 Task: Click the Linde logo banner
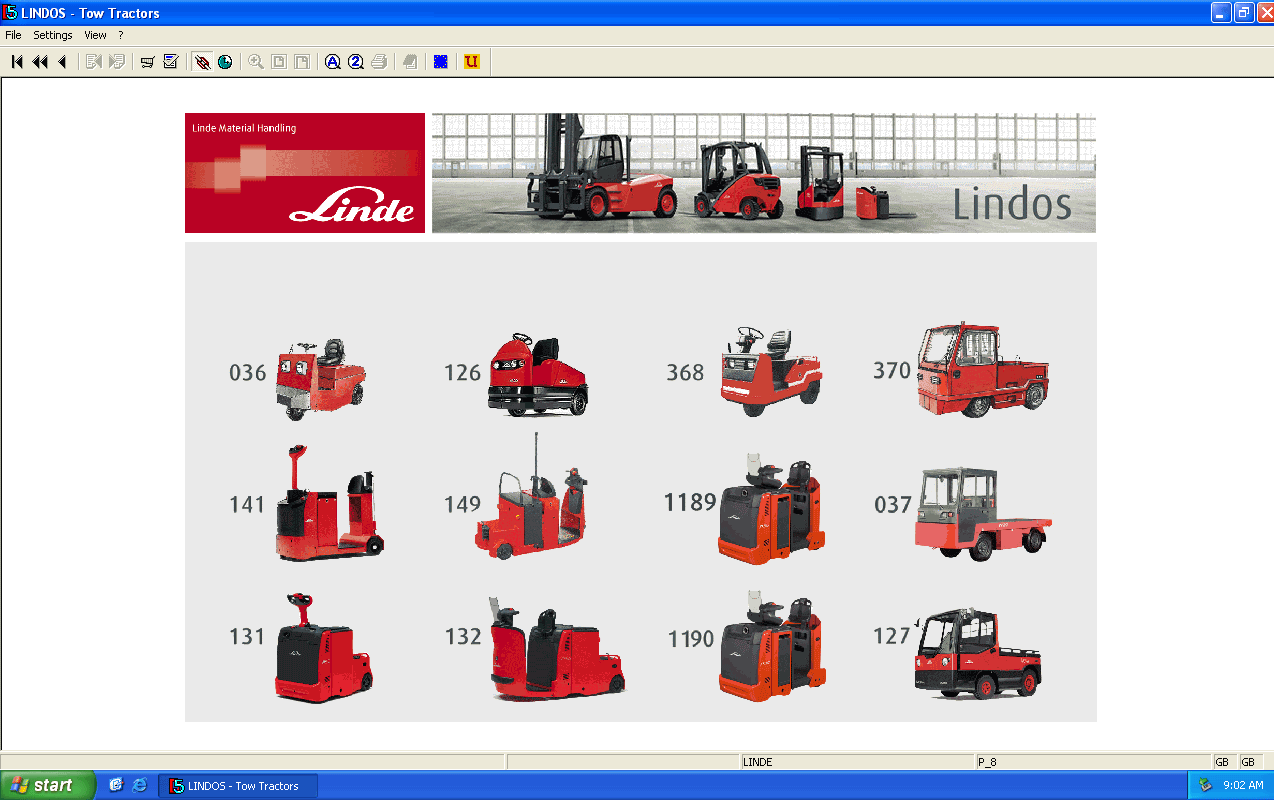304,172
